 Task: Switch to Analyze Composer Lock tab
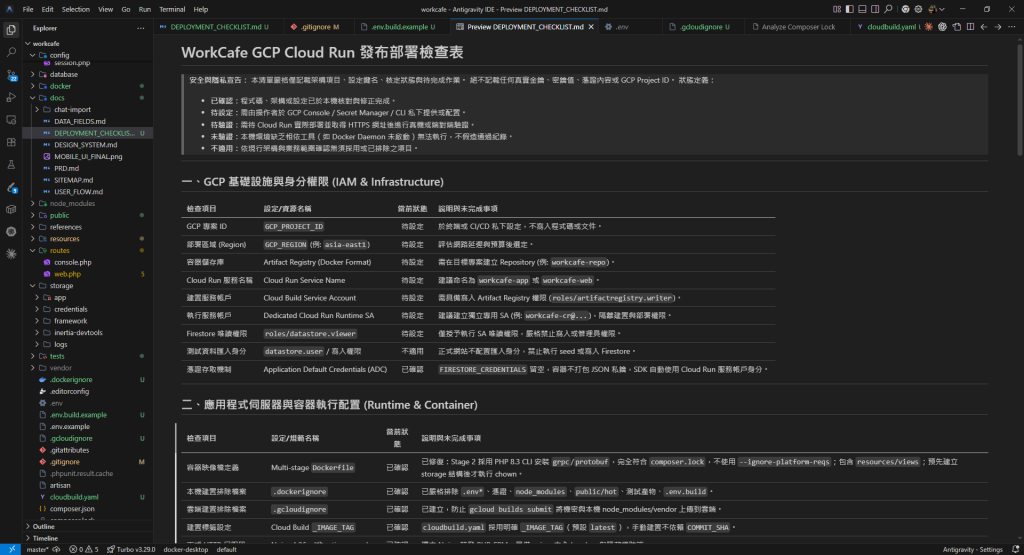point(798,27)
